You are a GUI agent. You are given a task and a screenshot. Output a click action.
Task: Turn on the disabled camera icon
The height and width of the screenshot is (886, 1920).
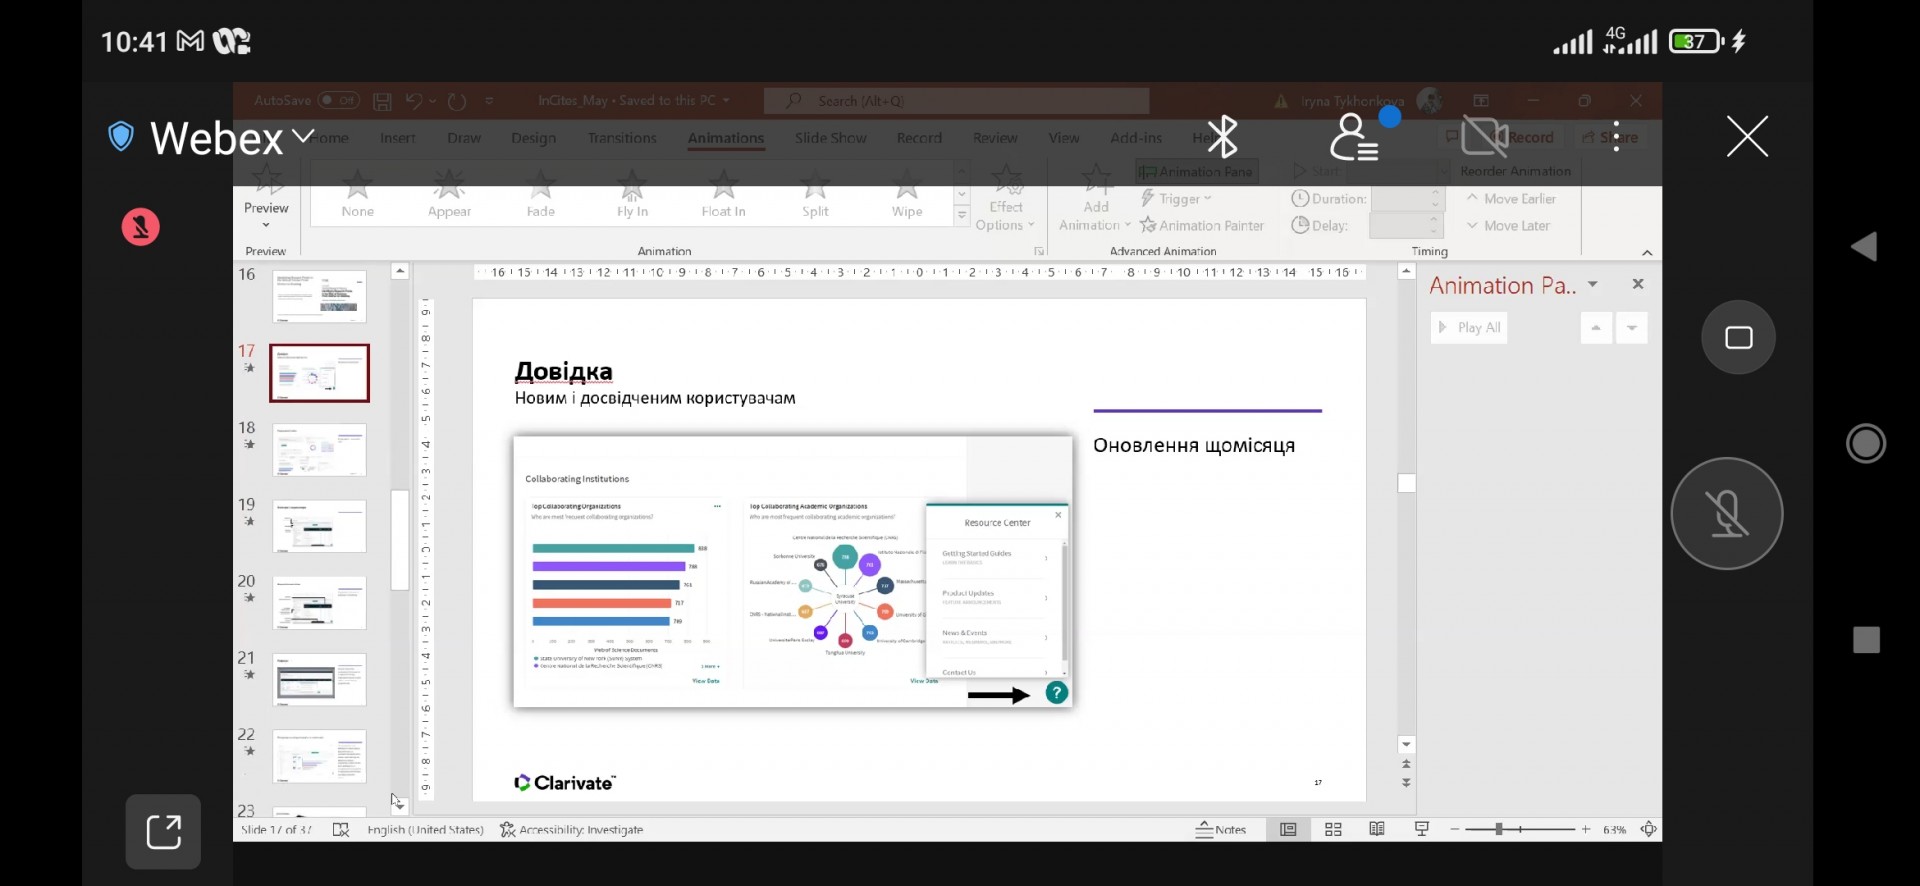coord(1484,137)
